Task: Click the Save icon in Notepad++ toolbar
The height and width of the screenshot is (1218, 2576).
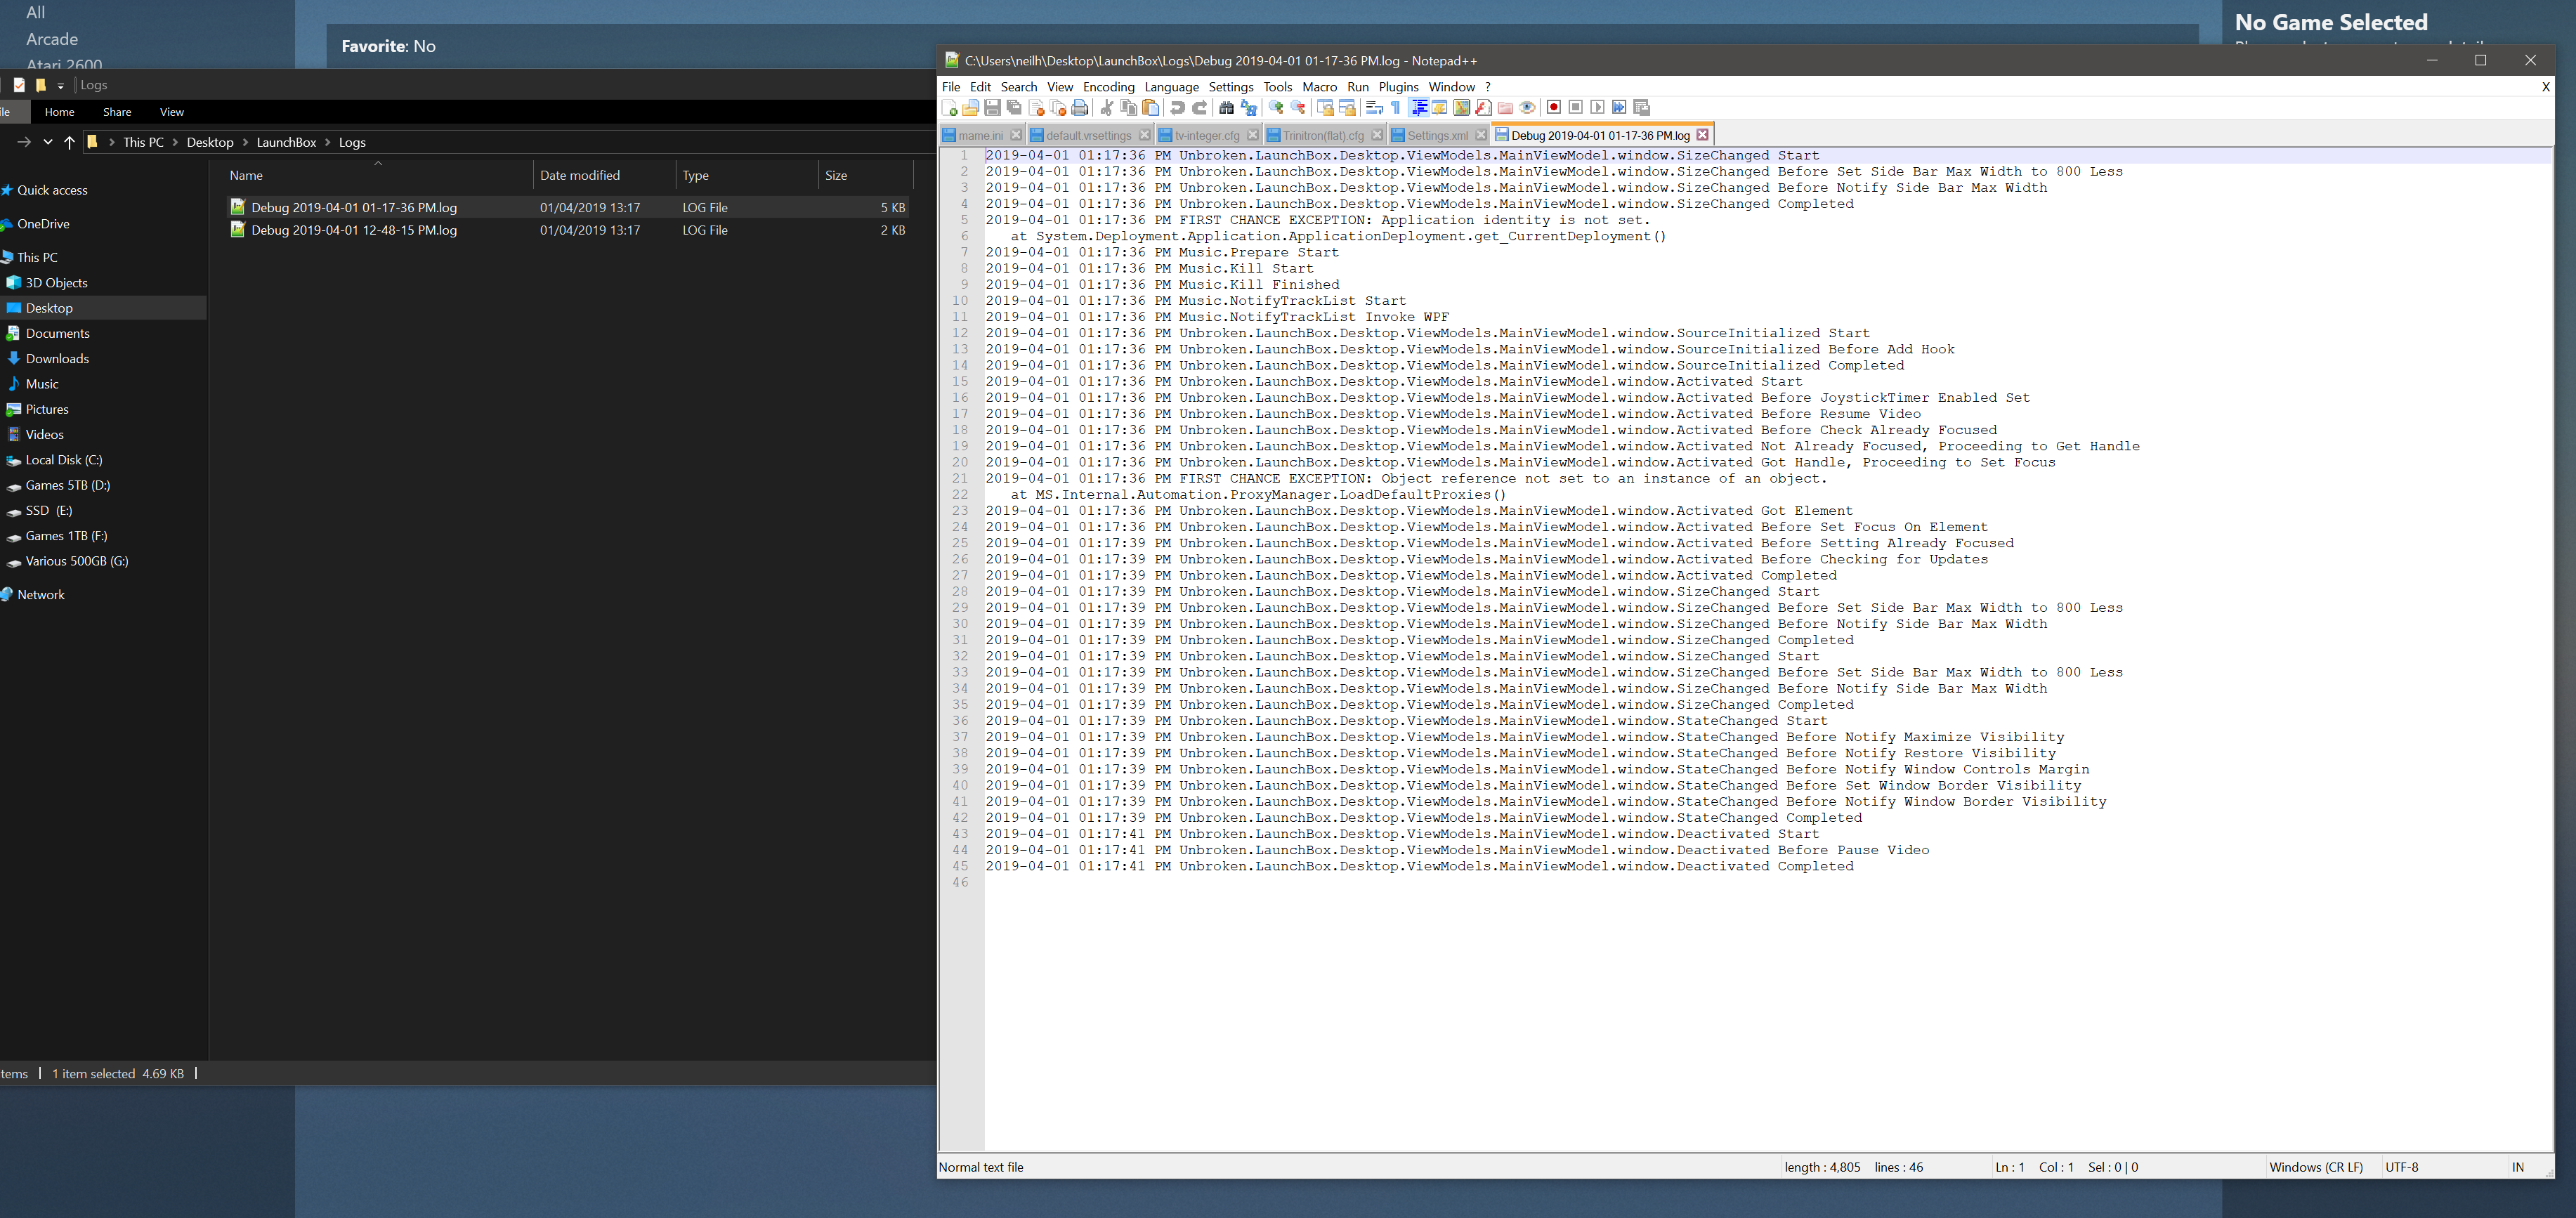Action: coord(992,108)
